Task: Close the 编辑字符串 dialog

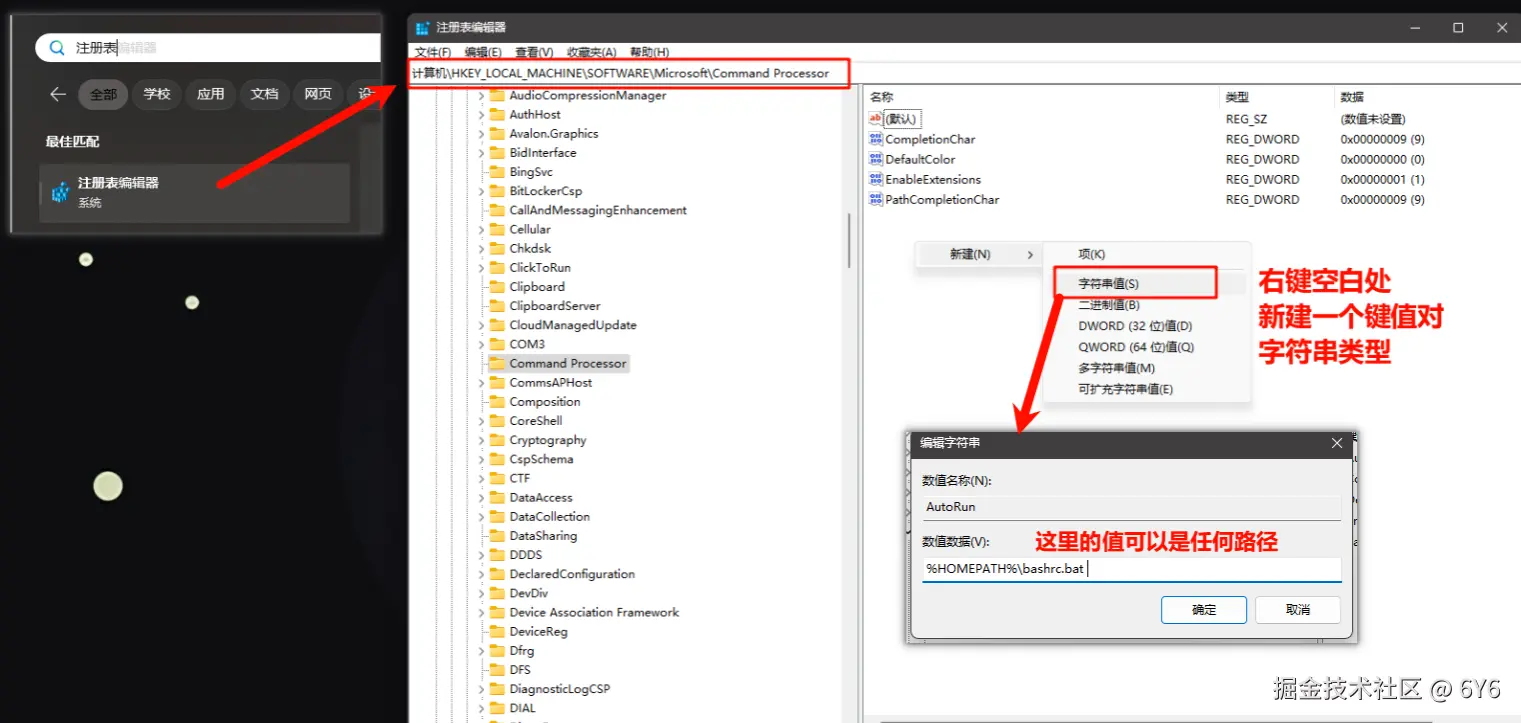Action: click(x=1336, y=443)
